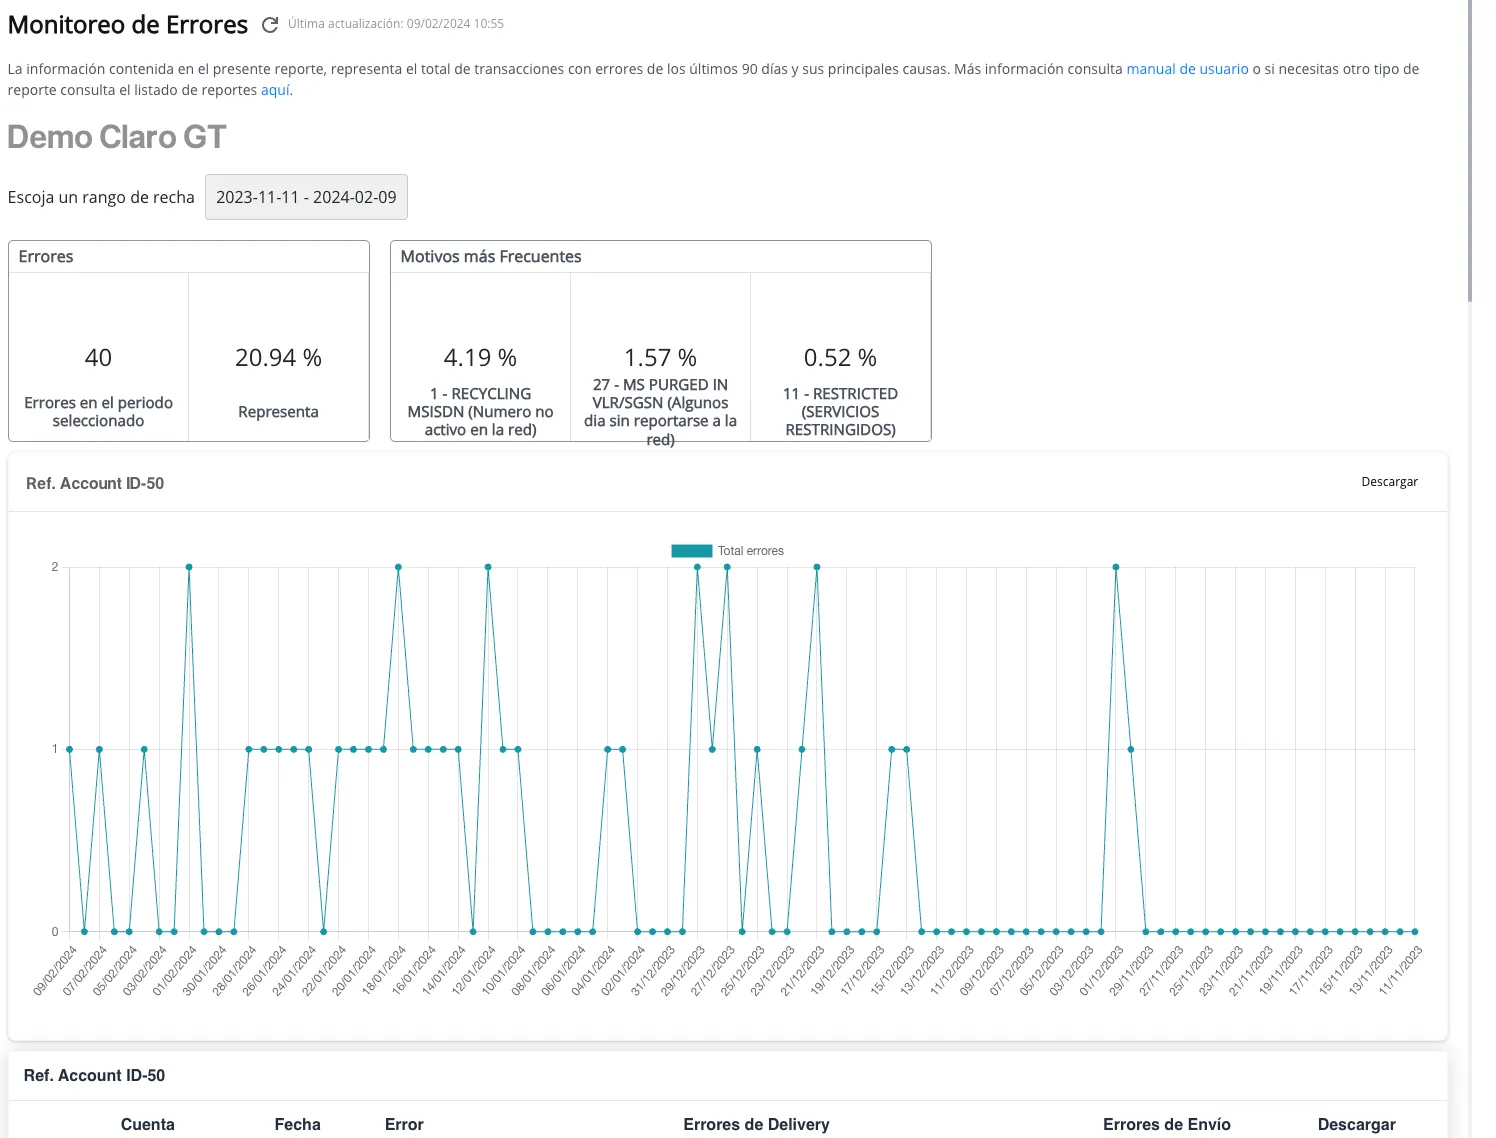Open the date range picker 2023-11-11 - 2024-02-09
The width and height of the screenshot is (1496, 1138).
(x=306, y=197)
